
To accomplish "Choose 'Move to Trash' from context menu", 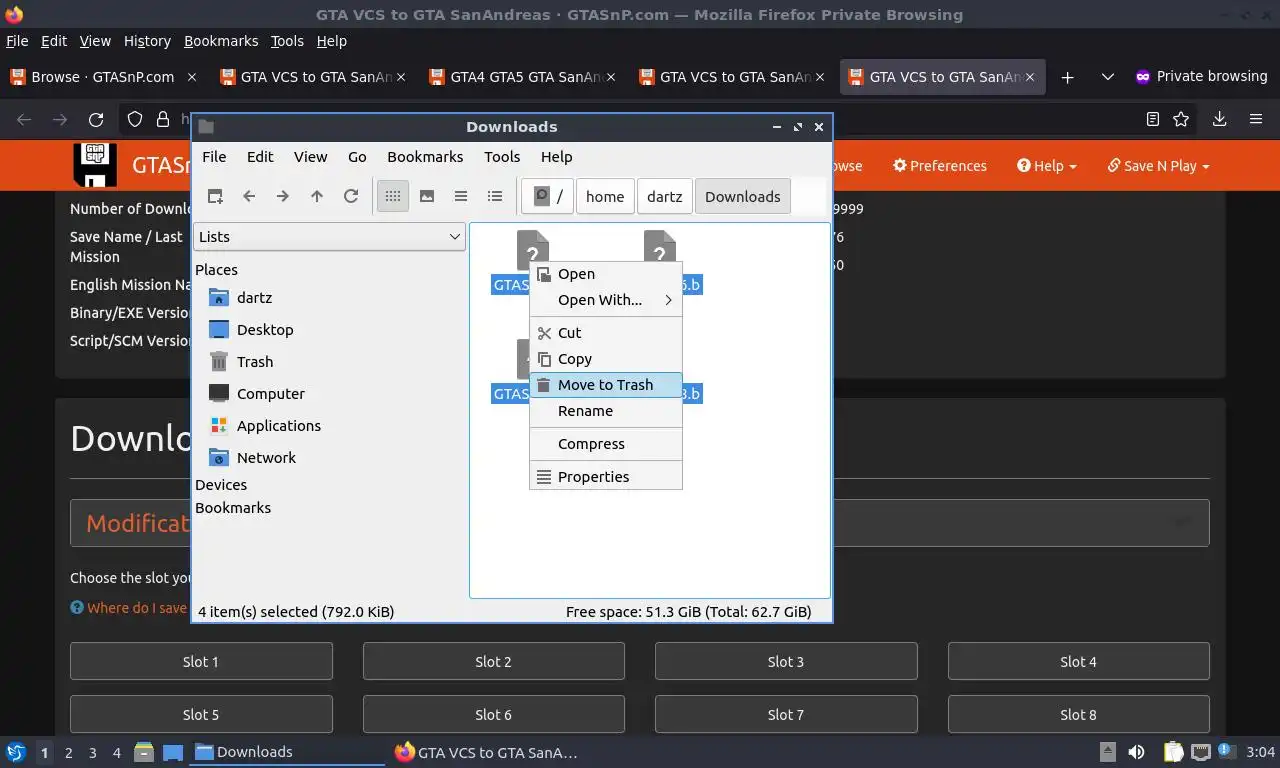I will (606, 385).
